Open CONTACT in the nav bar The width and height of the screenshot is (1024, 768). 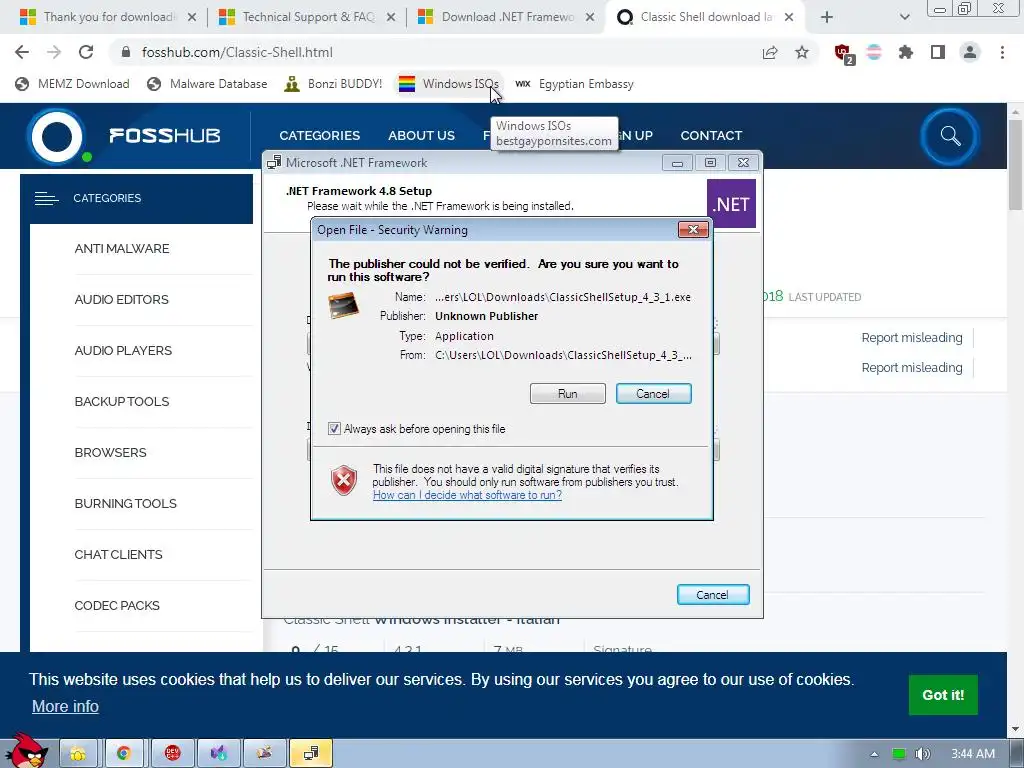click(711, 136)
